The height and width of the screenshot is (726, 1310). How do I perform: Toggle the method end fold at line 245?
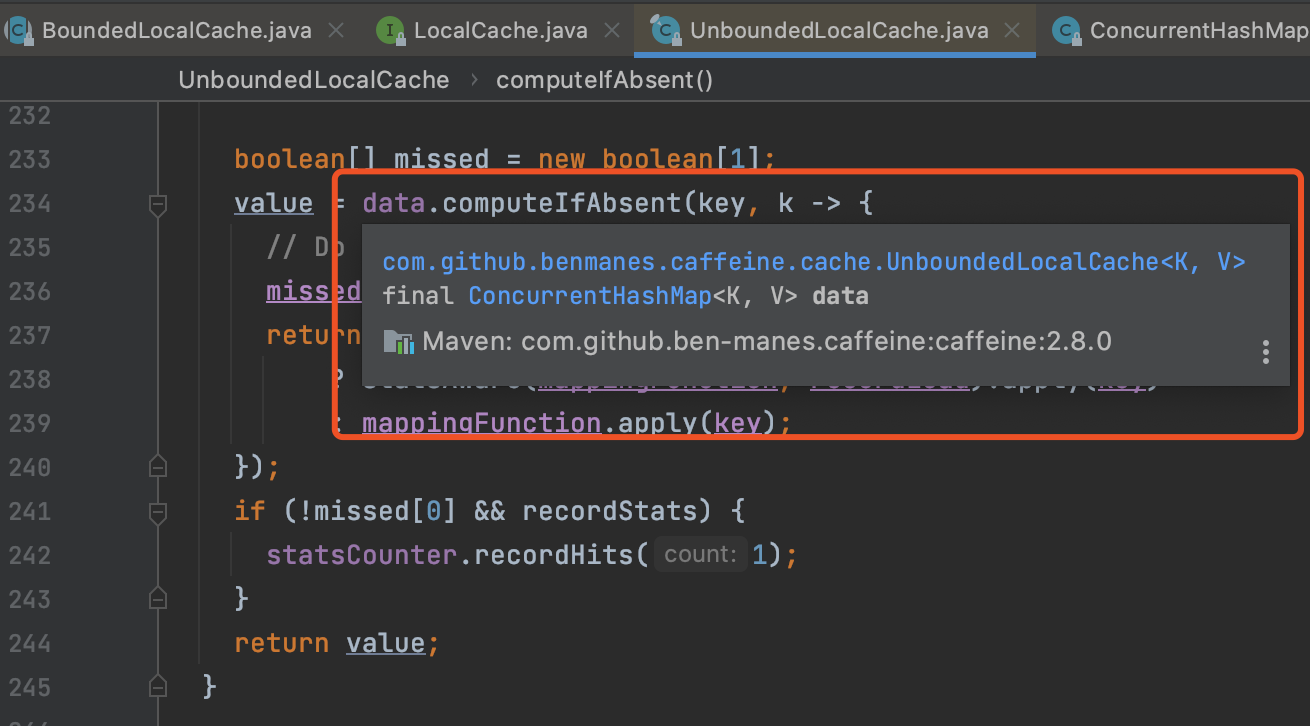tap(157, 687)
